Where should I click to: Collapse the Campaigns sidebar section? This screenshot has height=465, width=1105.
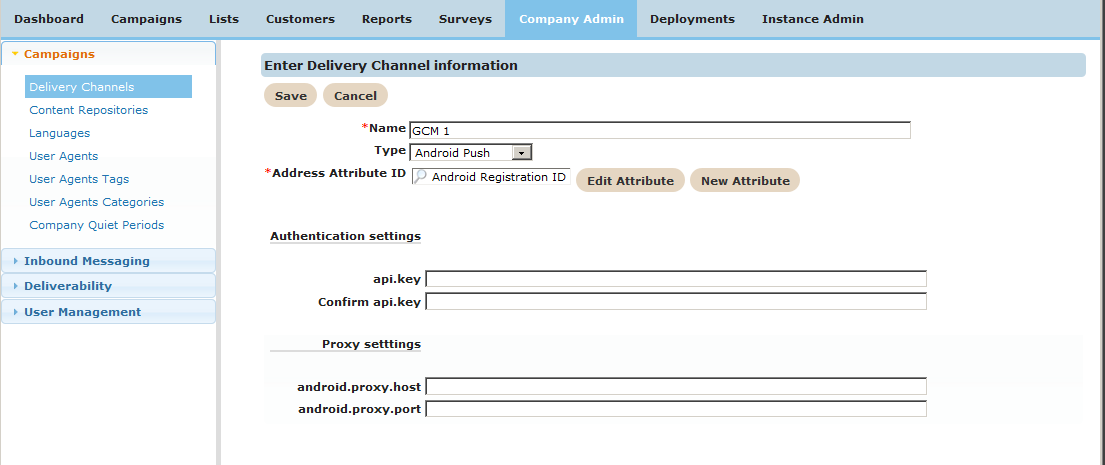coord(59,54)
